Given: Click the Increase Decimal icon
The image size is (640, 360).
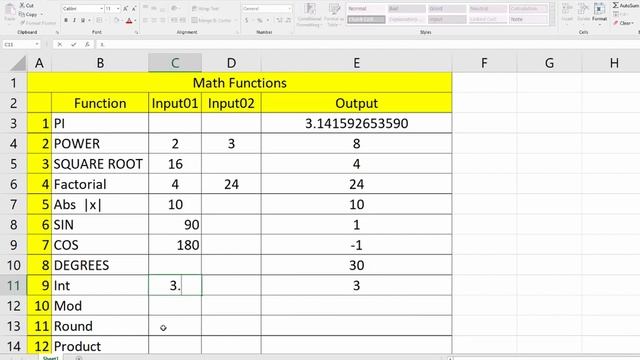Looking at the screenshot, I should coord(279,20).
